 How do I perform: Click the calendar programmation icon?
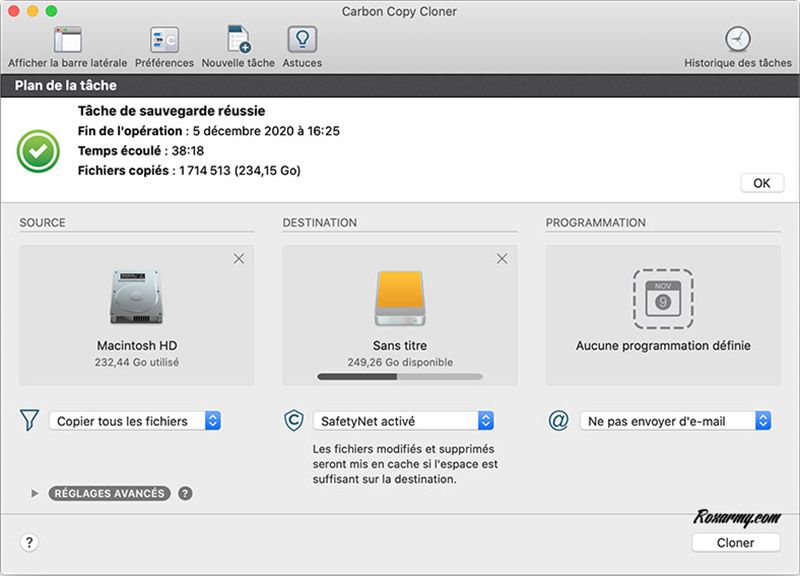(x=662, y=298)
